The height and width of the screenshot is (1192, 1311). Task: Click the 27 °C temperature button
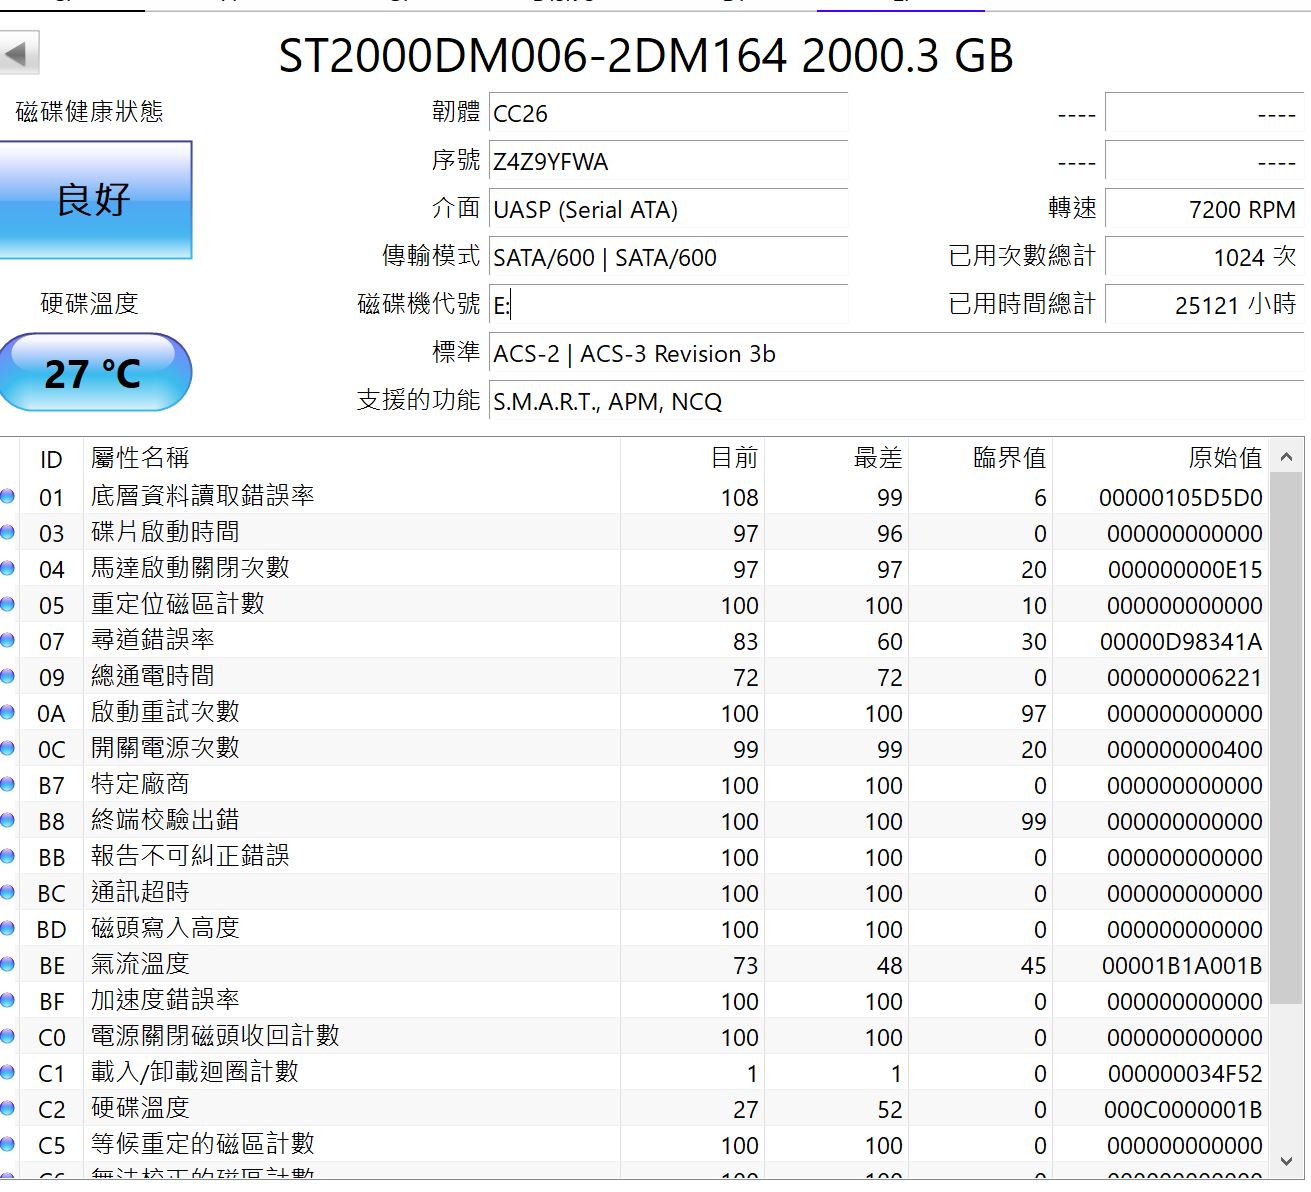point(94,373)
